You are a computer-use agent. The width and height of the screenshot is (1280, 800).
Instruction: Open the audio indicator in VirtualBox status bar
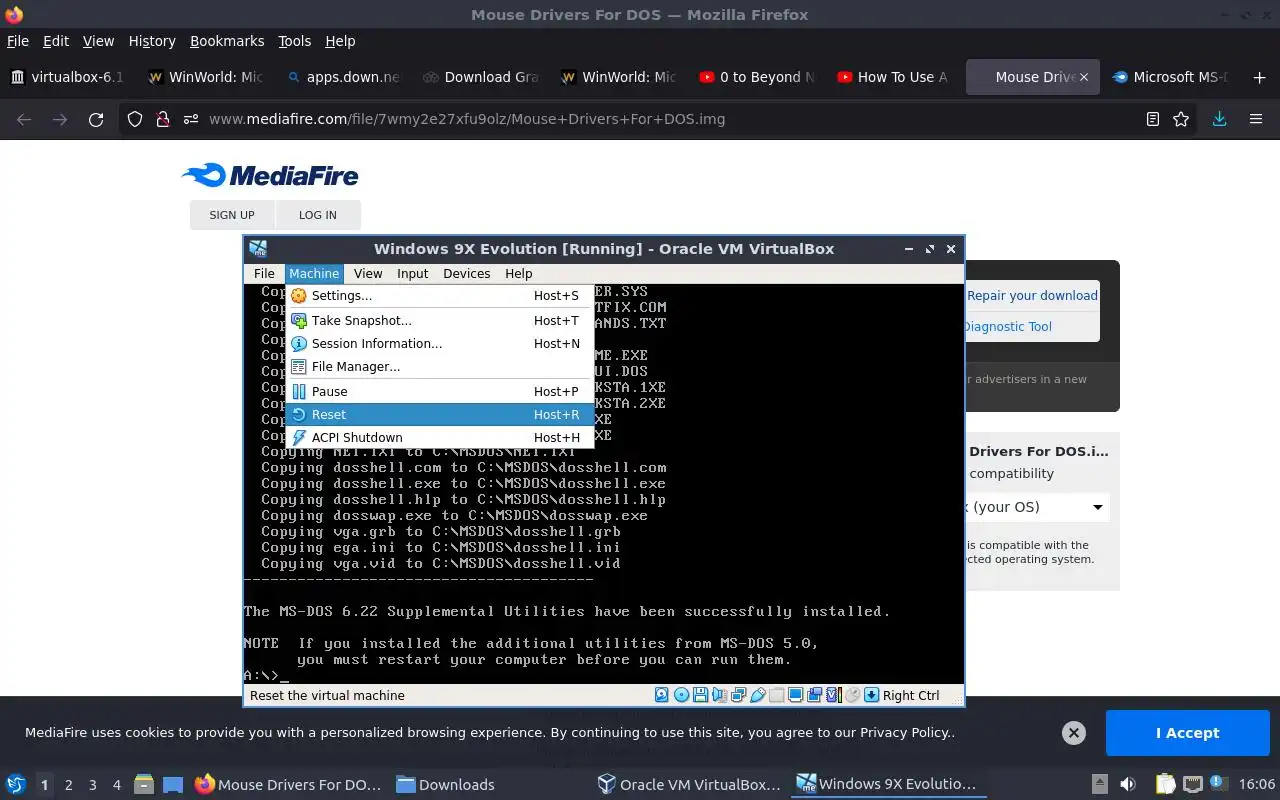click(720, 695)
